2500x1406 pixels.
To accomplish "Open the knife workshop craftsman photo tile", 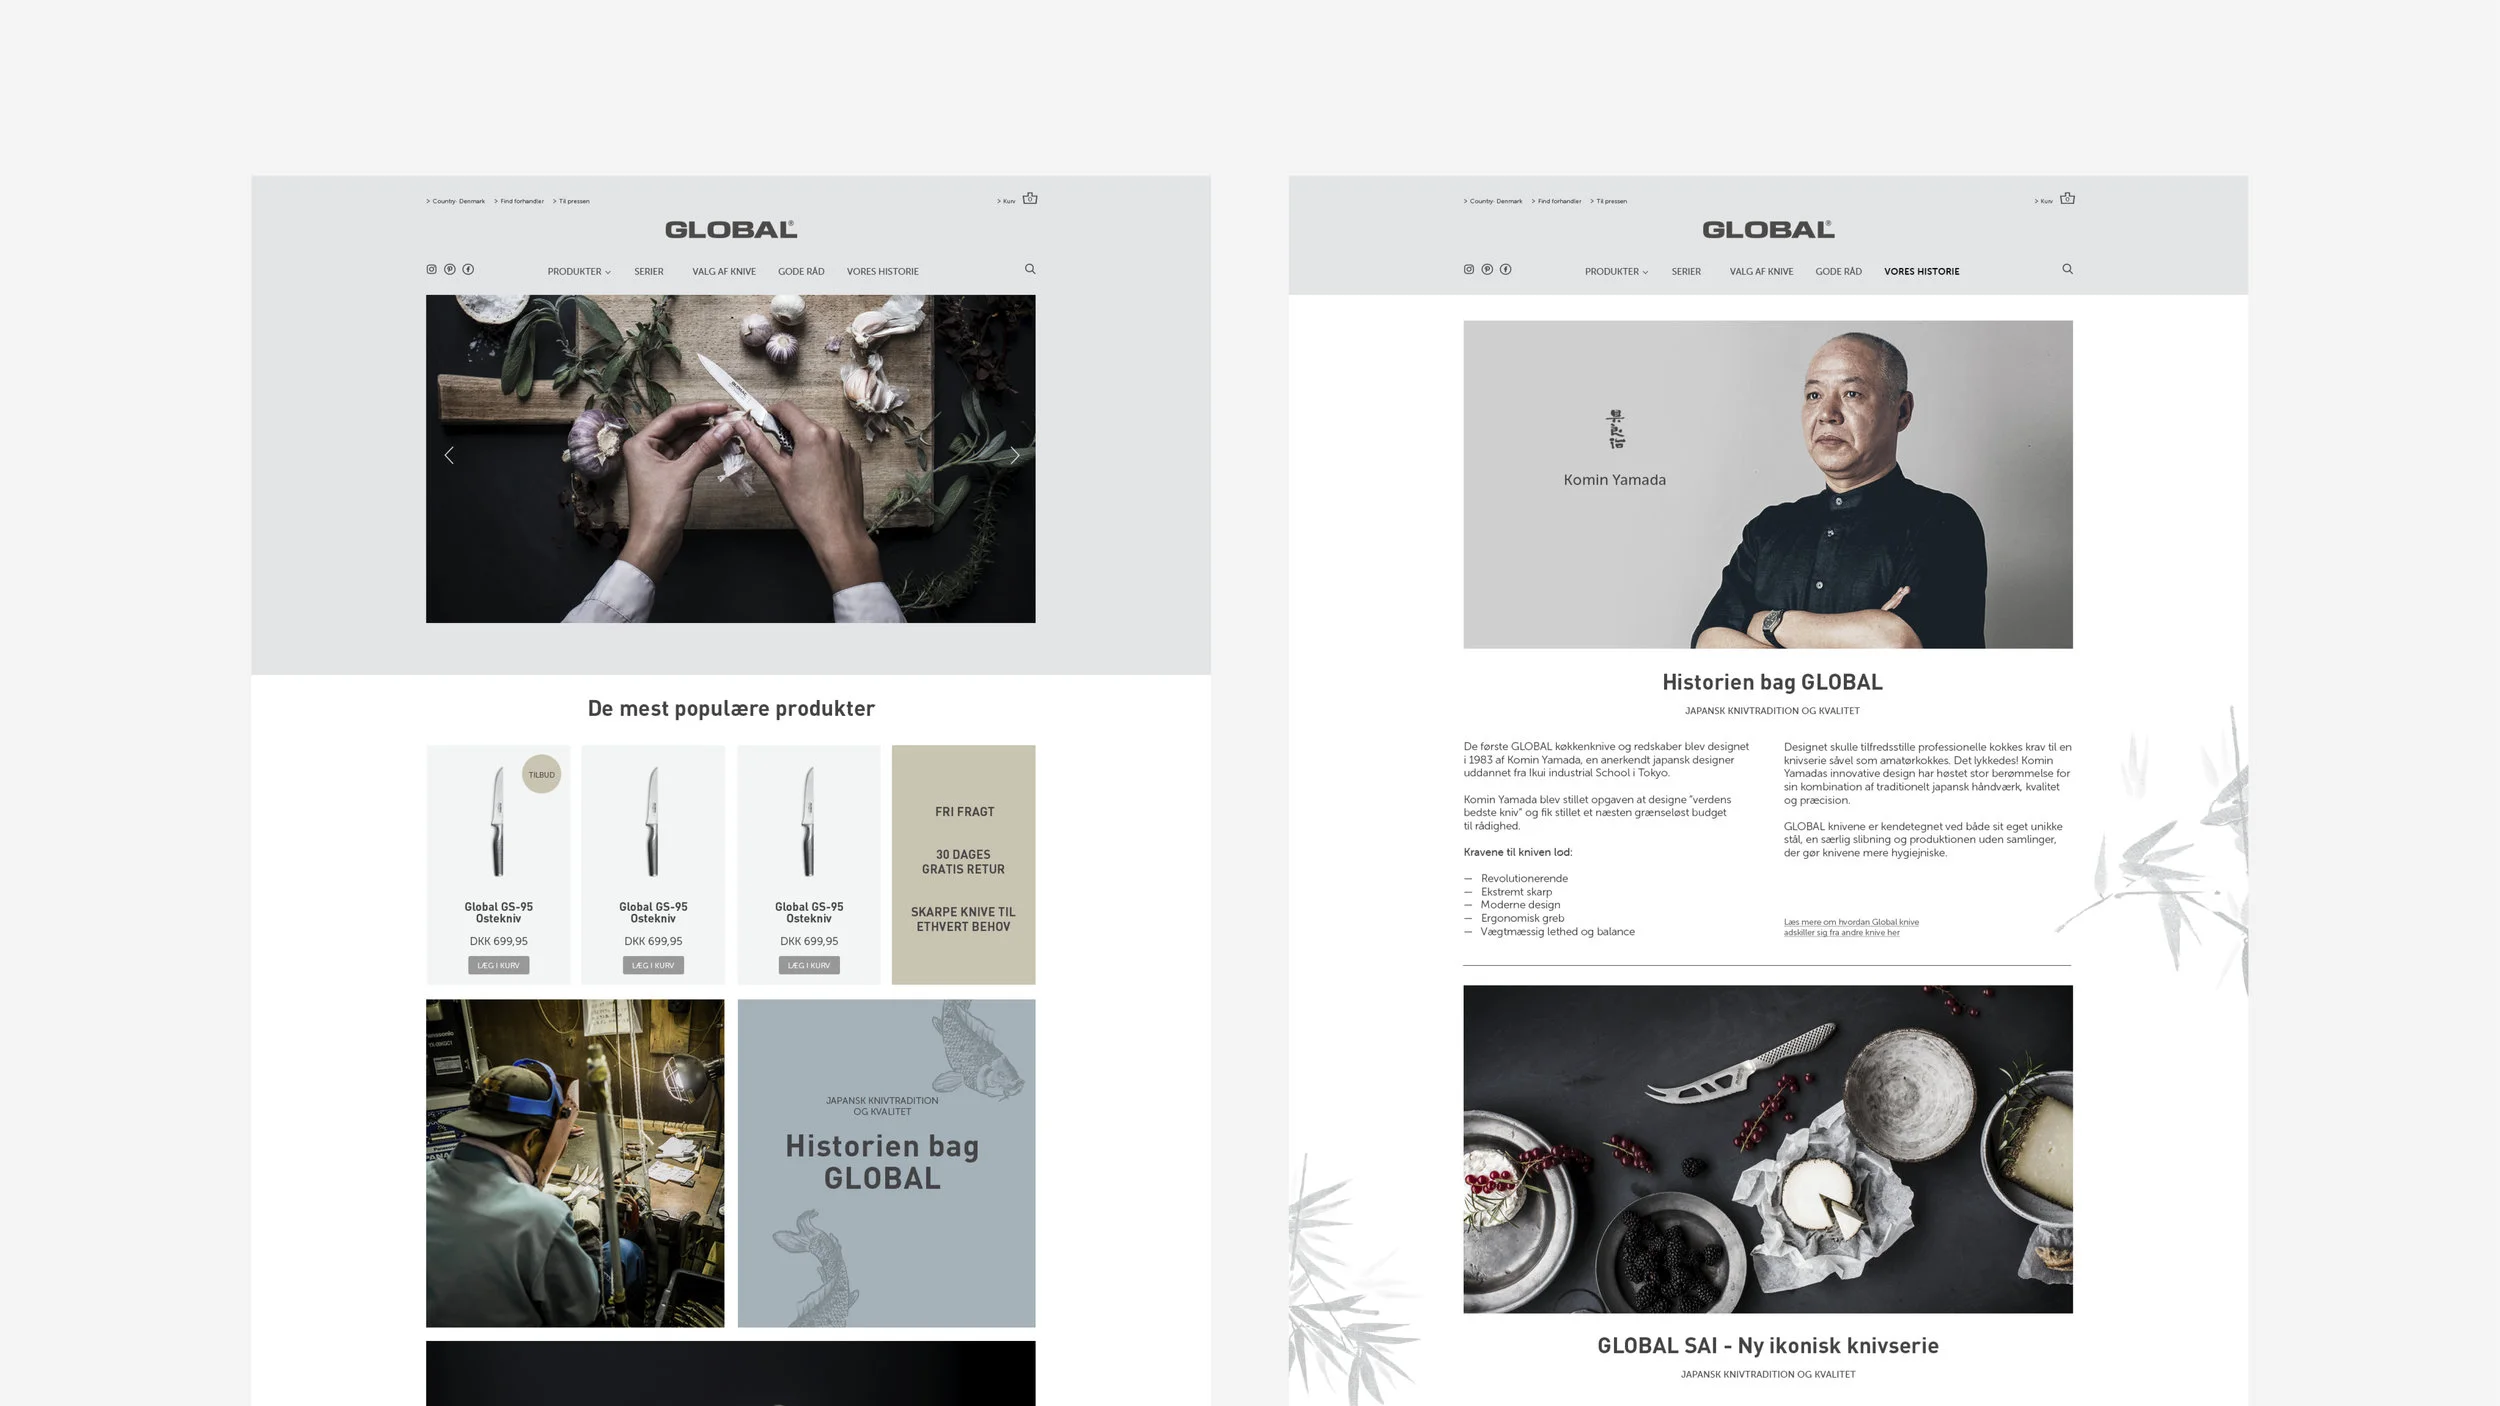I will click(575, 1163).
